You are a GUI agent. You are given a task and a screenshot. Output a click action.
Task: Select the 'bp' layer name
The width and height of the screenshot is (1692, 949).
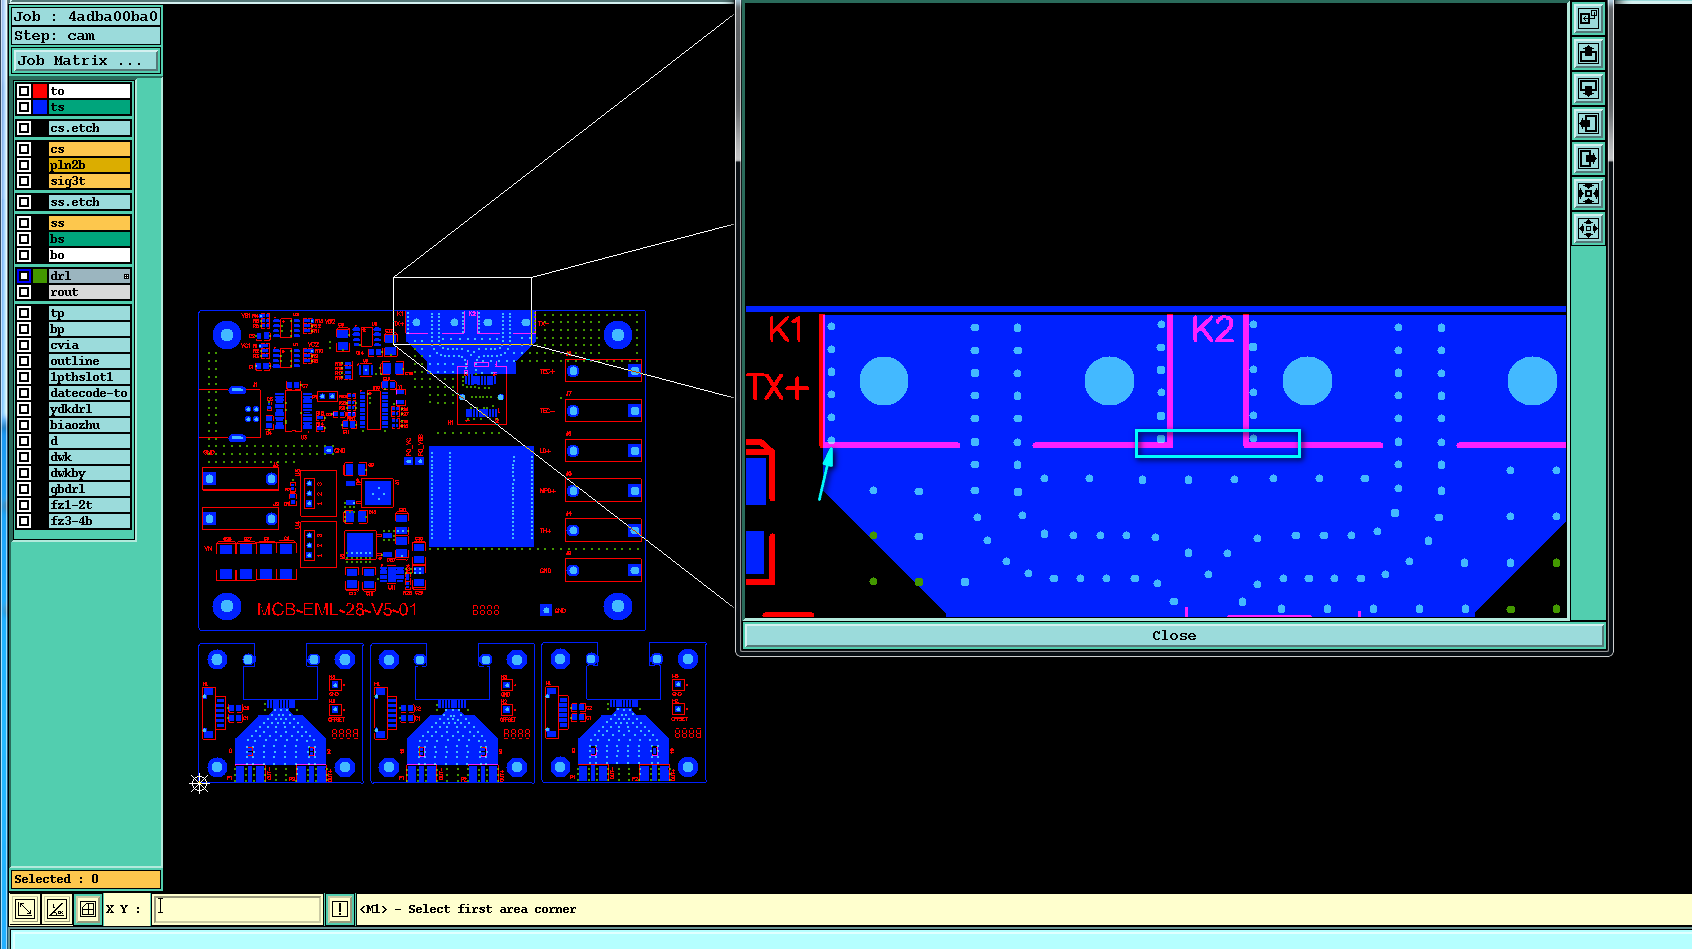point(90,329)
